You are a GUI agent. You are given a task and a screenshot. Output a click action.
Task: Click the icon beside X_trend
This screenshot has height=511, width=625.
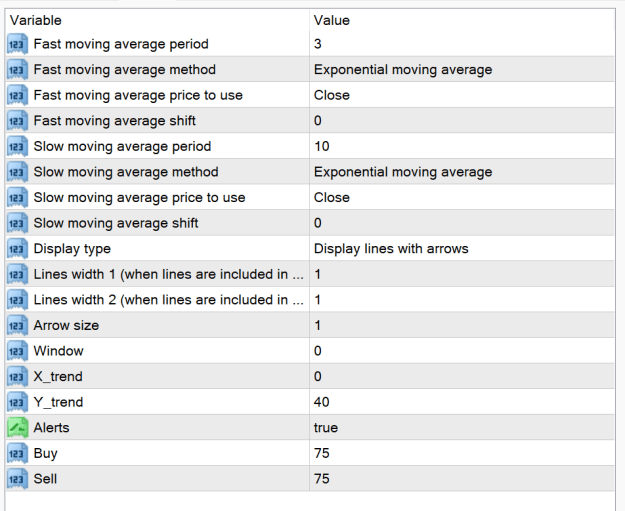pos(17,377)
